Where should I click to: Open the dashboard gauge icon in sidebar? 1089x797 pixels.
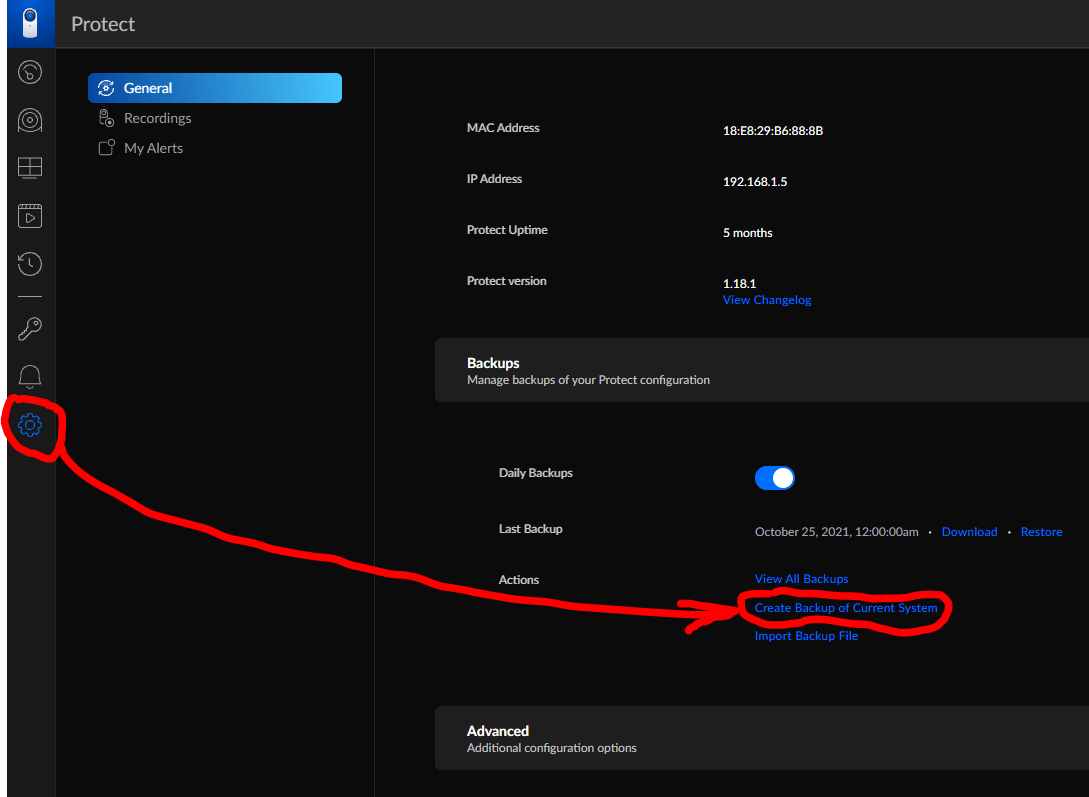(30, 72)
